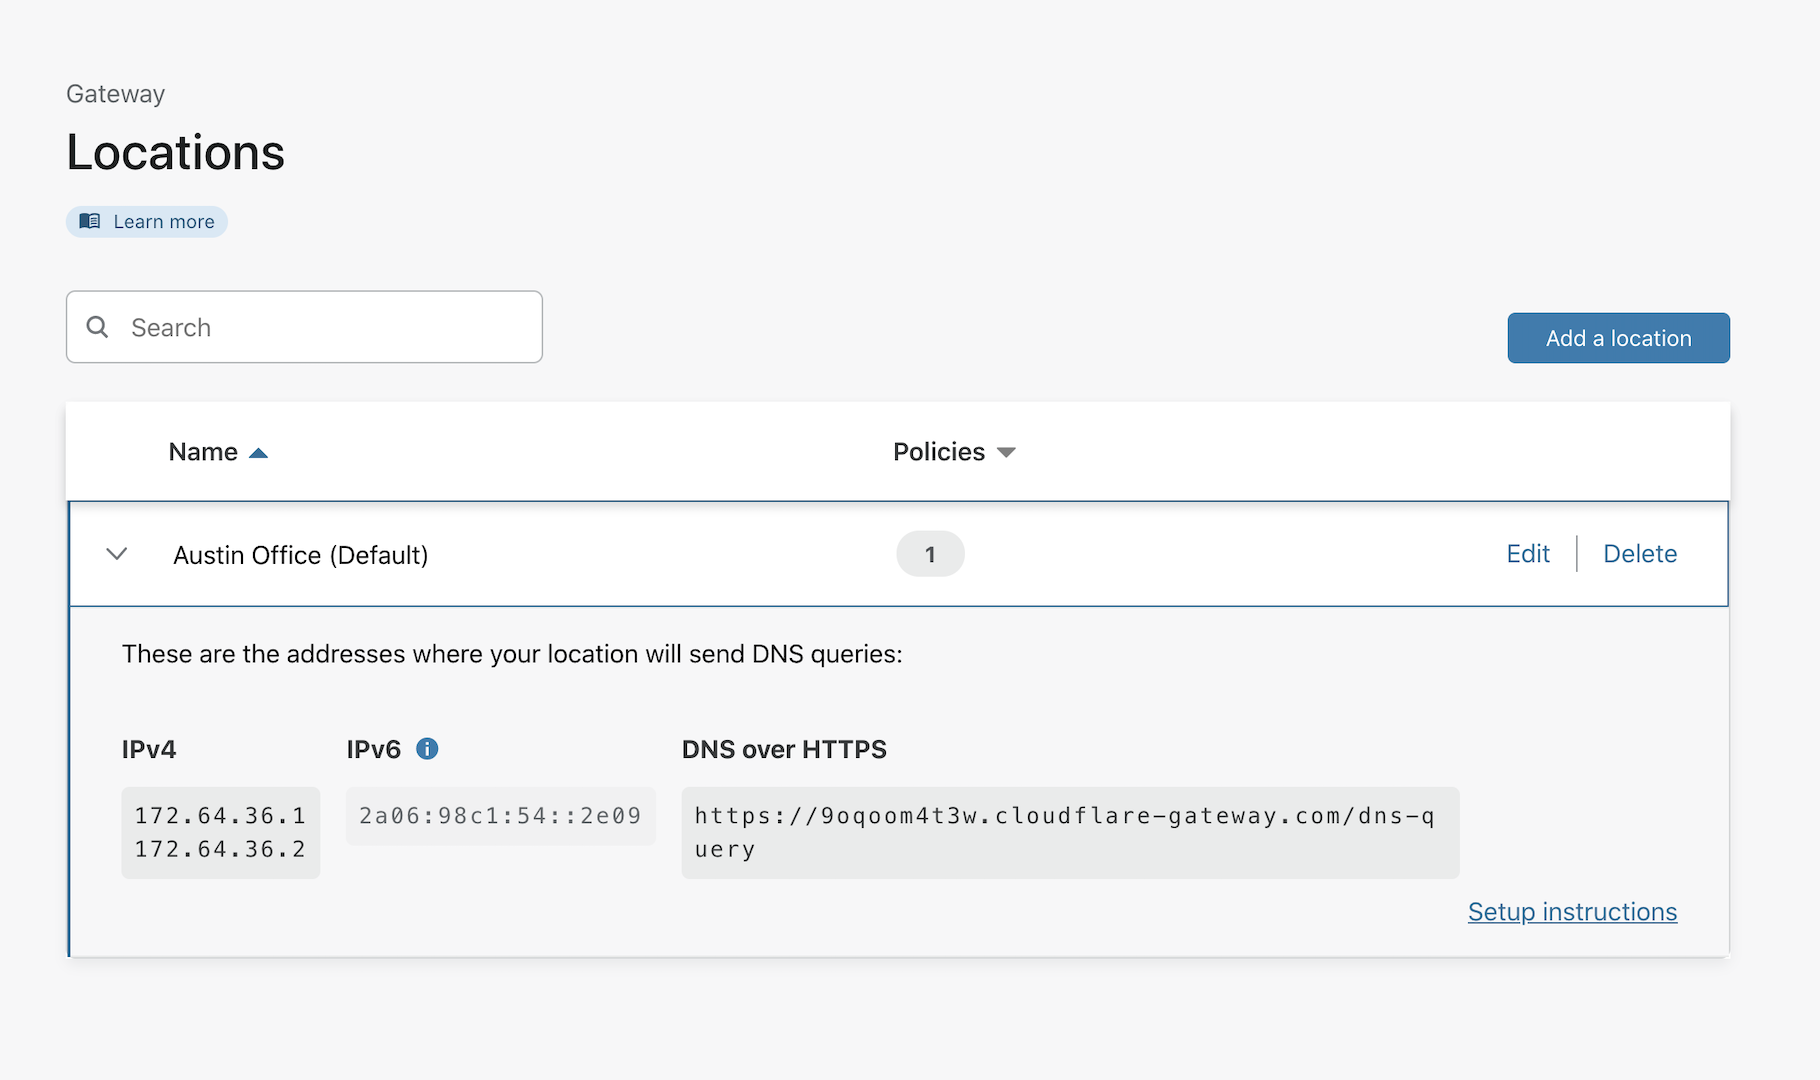Click the Austin Office (Default) name
The height and width of the screenshot is (1080, 1820).
300,555
